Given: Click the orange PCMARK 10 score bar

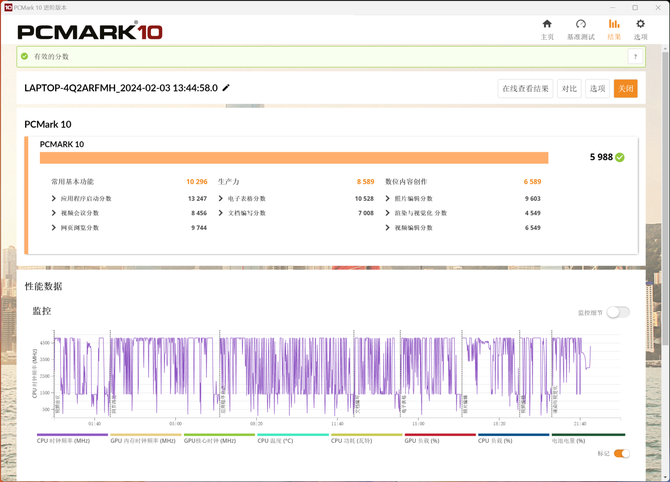Looking at the screenshot, I should pyautogui.click(x=294, y=158).
